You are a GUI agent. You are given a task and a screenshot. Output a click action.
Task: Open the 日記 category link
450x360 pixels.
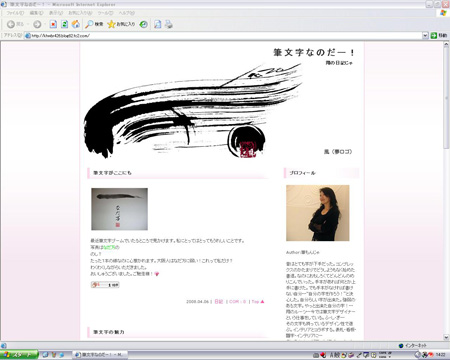[x=219, y=301]
